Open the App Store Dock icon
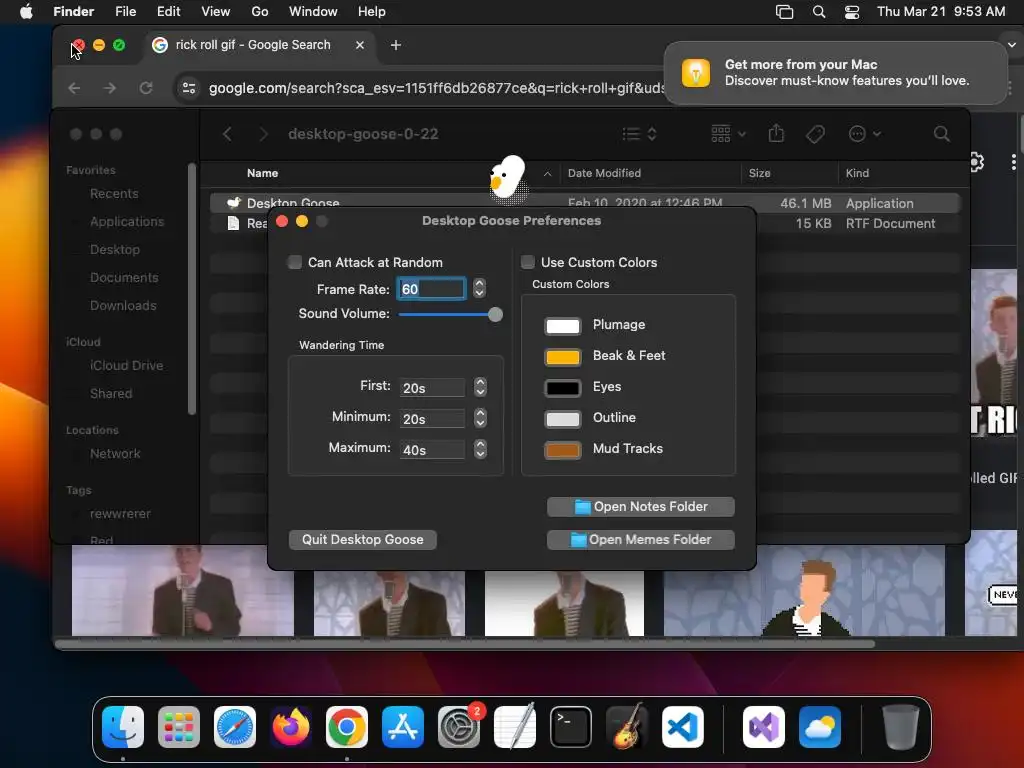Image resolution: width=1024 pixels, height=768 pixels. pos(403,727)
